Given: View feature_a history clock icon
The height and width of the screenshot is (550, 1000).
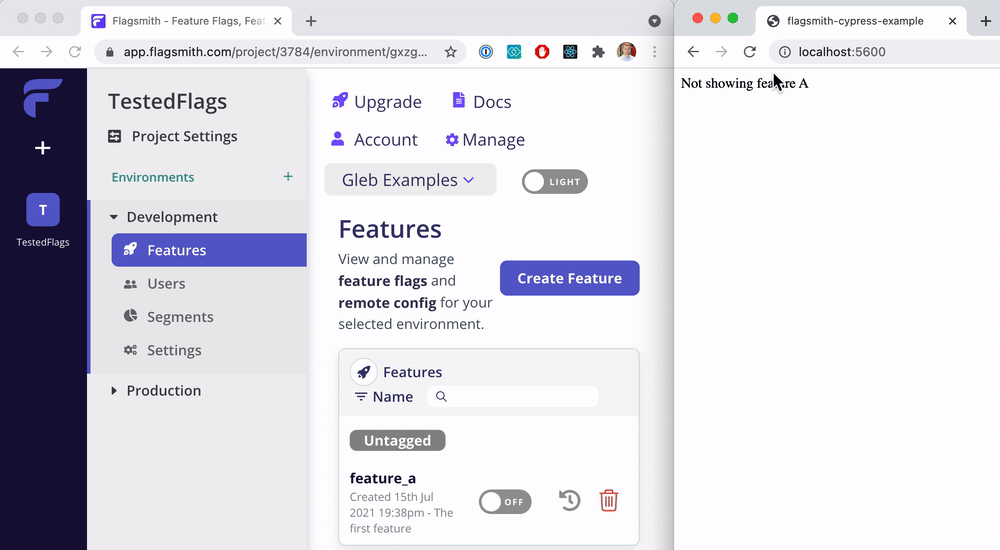Looking at the screenshot, I should coord(570,501).
